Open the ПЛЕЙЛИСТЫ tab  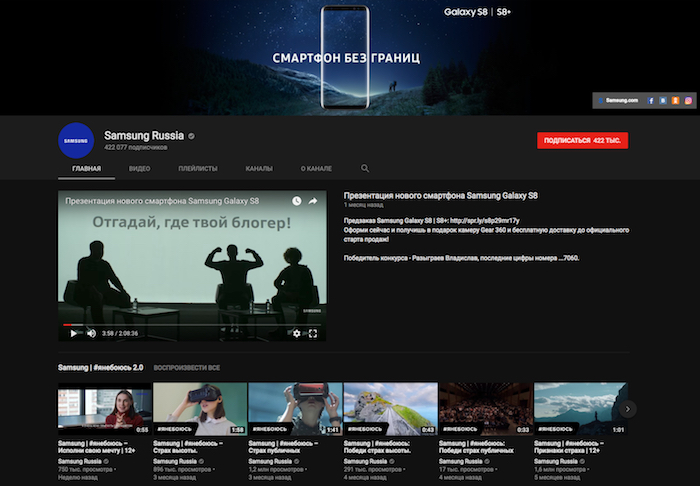(198, 169)
